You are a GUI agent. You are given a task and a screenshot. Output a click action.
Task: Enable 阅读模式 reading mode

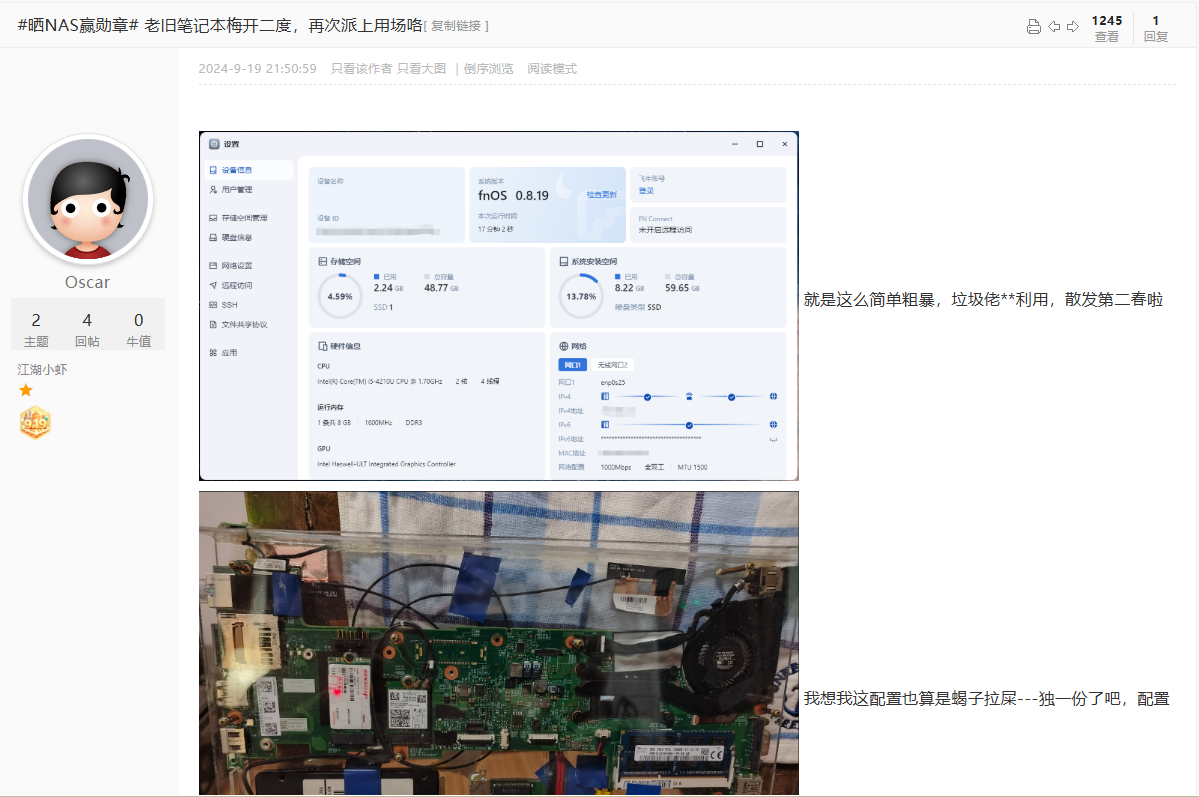[551, 69]
